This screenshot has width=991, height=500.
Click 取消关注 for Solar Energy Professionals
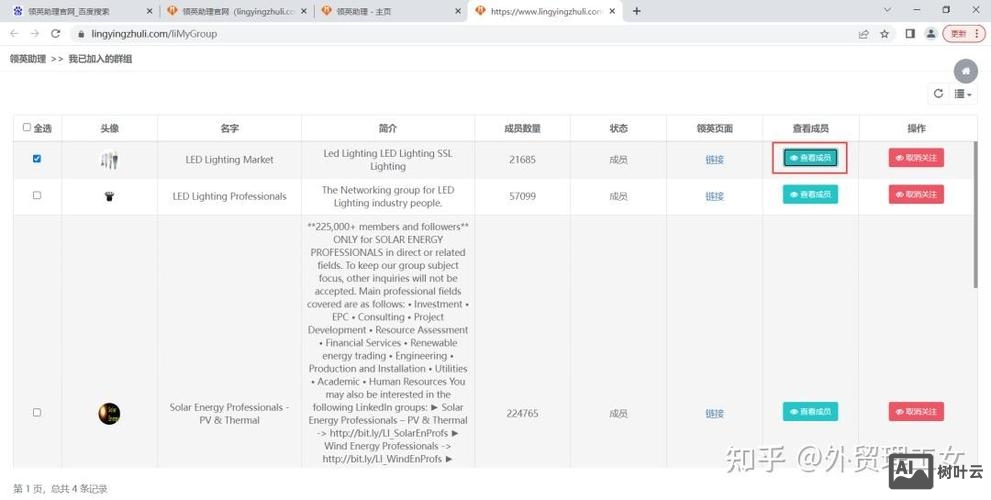point(916,412)
